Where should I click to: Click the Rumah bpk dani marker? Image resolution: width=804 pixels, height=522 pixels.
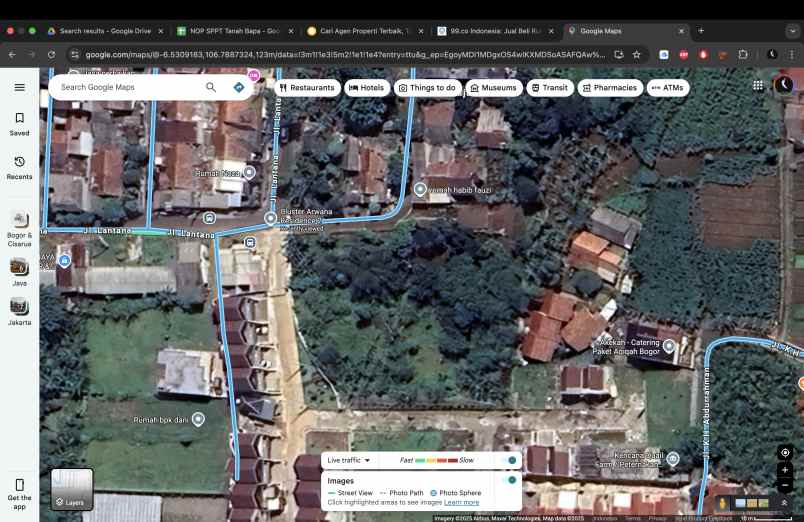[198, 419]
